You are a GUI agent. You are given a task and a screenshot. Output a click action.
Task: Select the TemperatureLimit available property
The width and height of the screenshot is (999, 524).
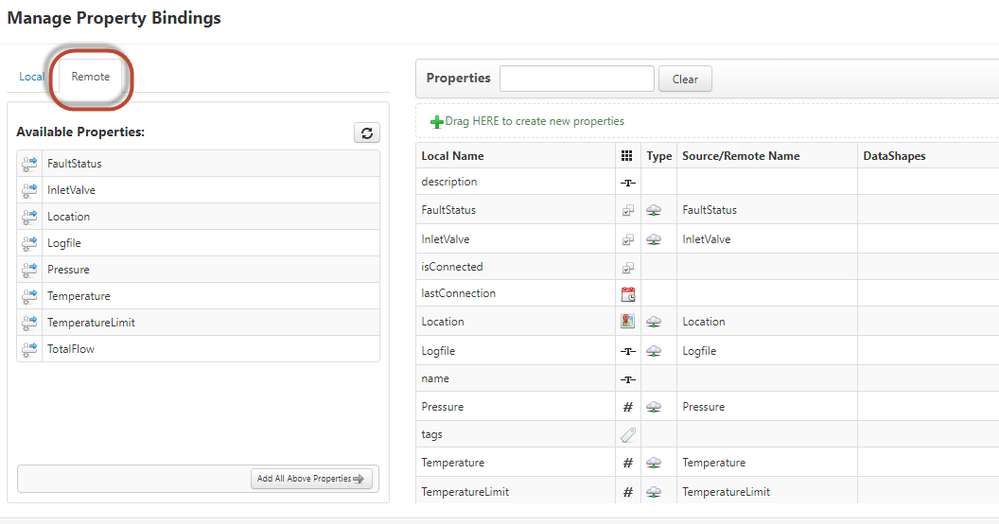[198, 323]
